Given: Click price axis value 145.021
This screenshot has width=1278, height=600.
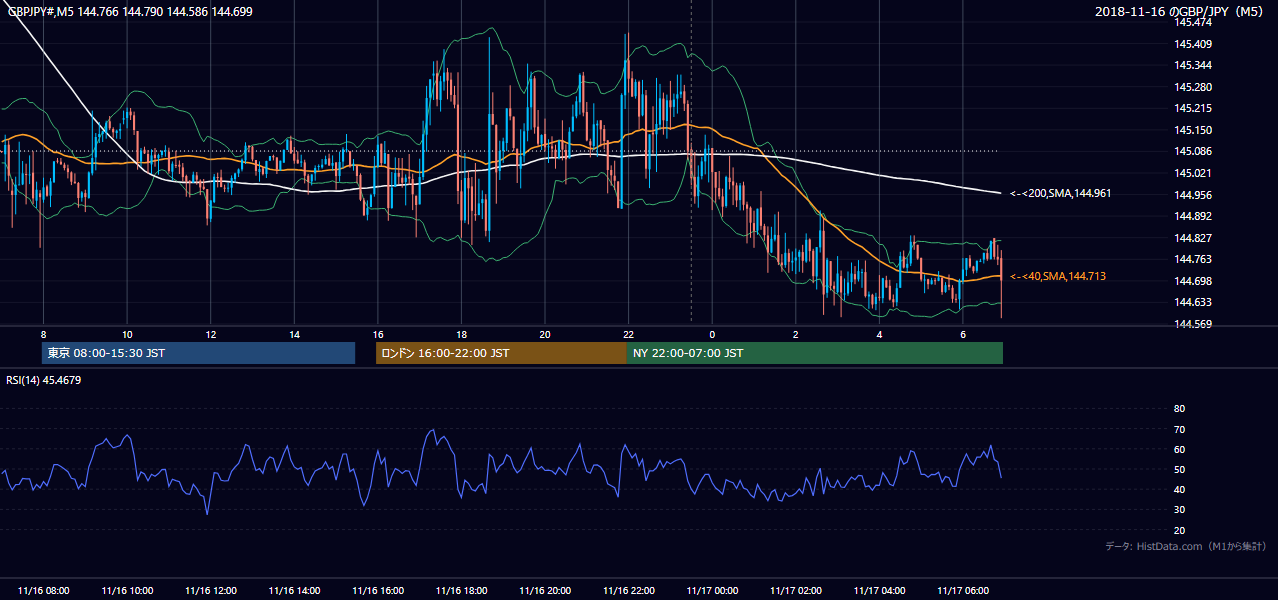Looking at the screenshot, I should click(1193, 173).
